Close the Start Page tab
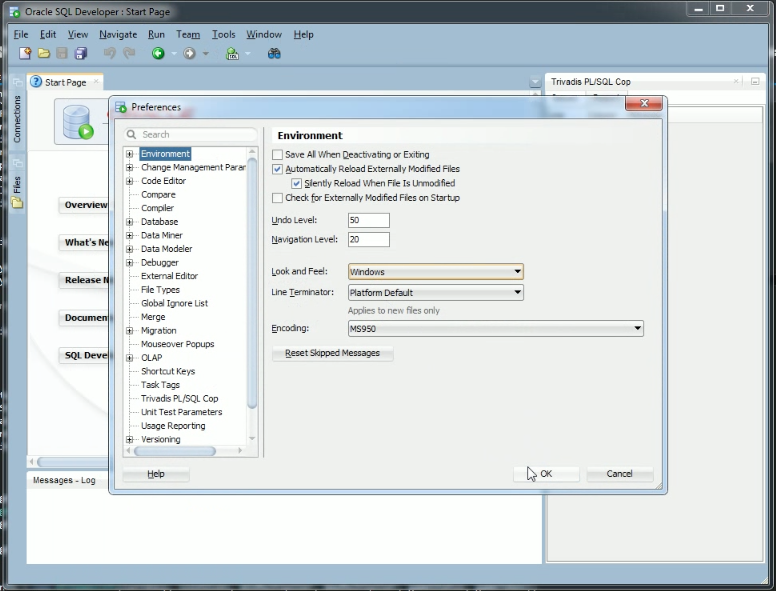 coord(97,82)
